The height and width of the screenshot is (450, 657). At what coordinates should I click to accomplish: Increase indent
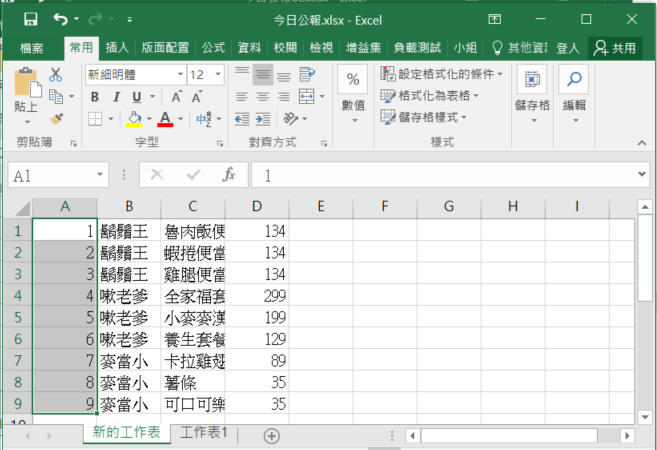pyautogui.click(x=263, y=119)
